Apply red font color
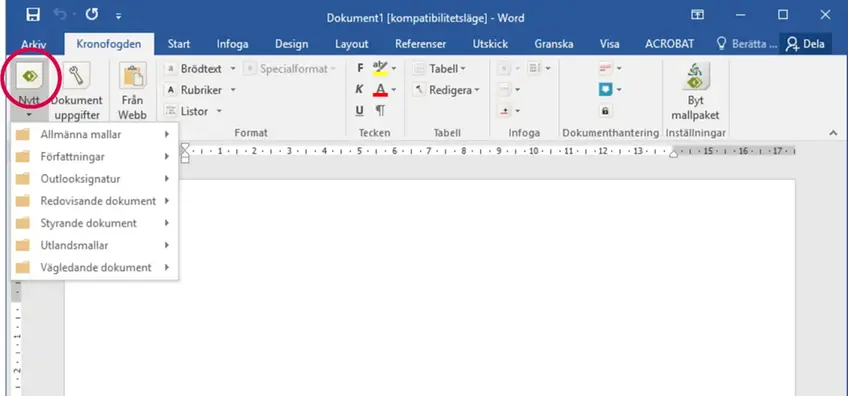Image resolution: width=848 pixels, height=396 pixels. [380, 90]
